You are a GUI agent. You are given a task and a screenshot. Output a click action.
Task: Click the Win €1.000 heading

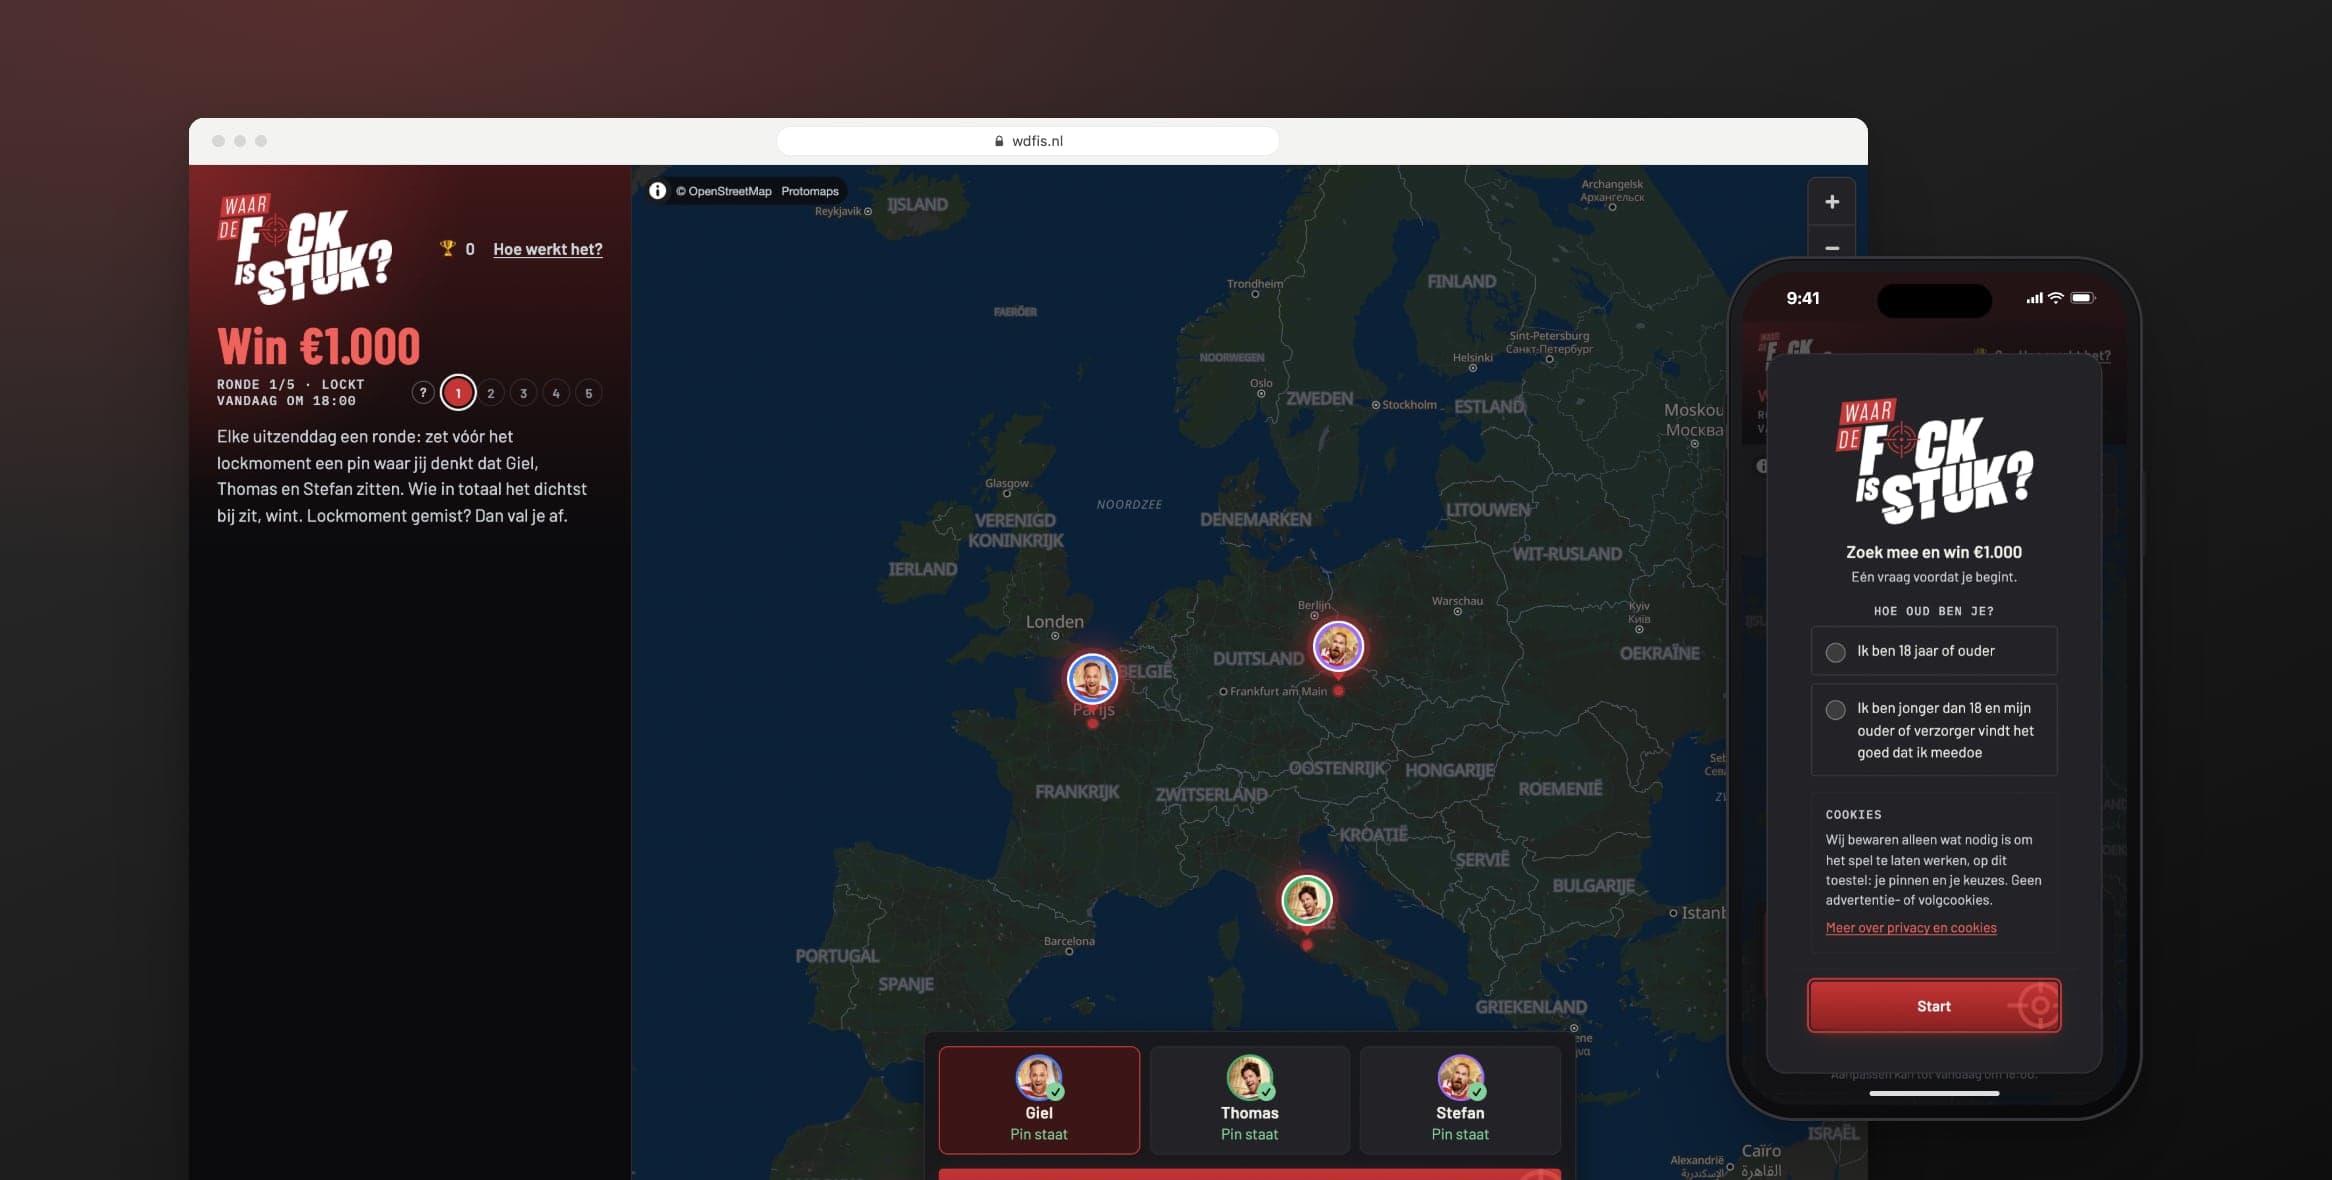pyautogui.click(x=318, y=347)
